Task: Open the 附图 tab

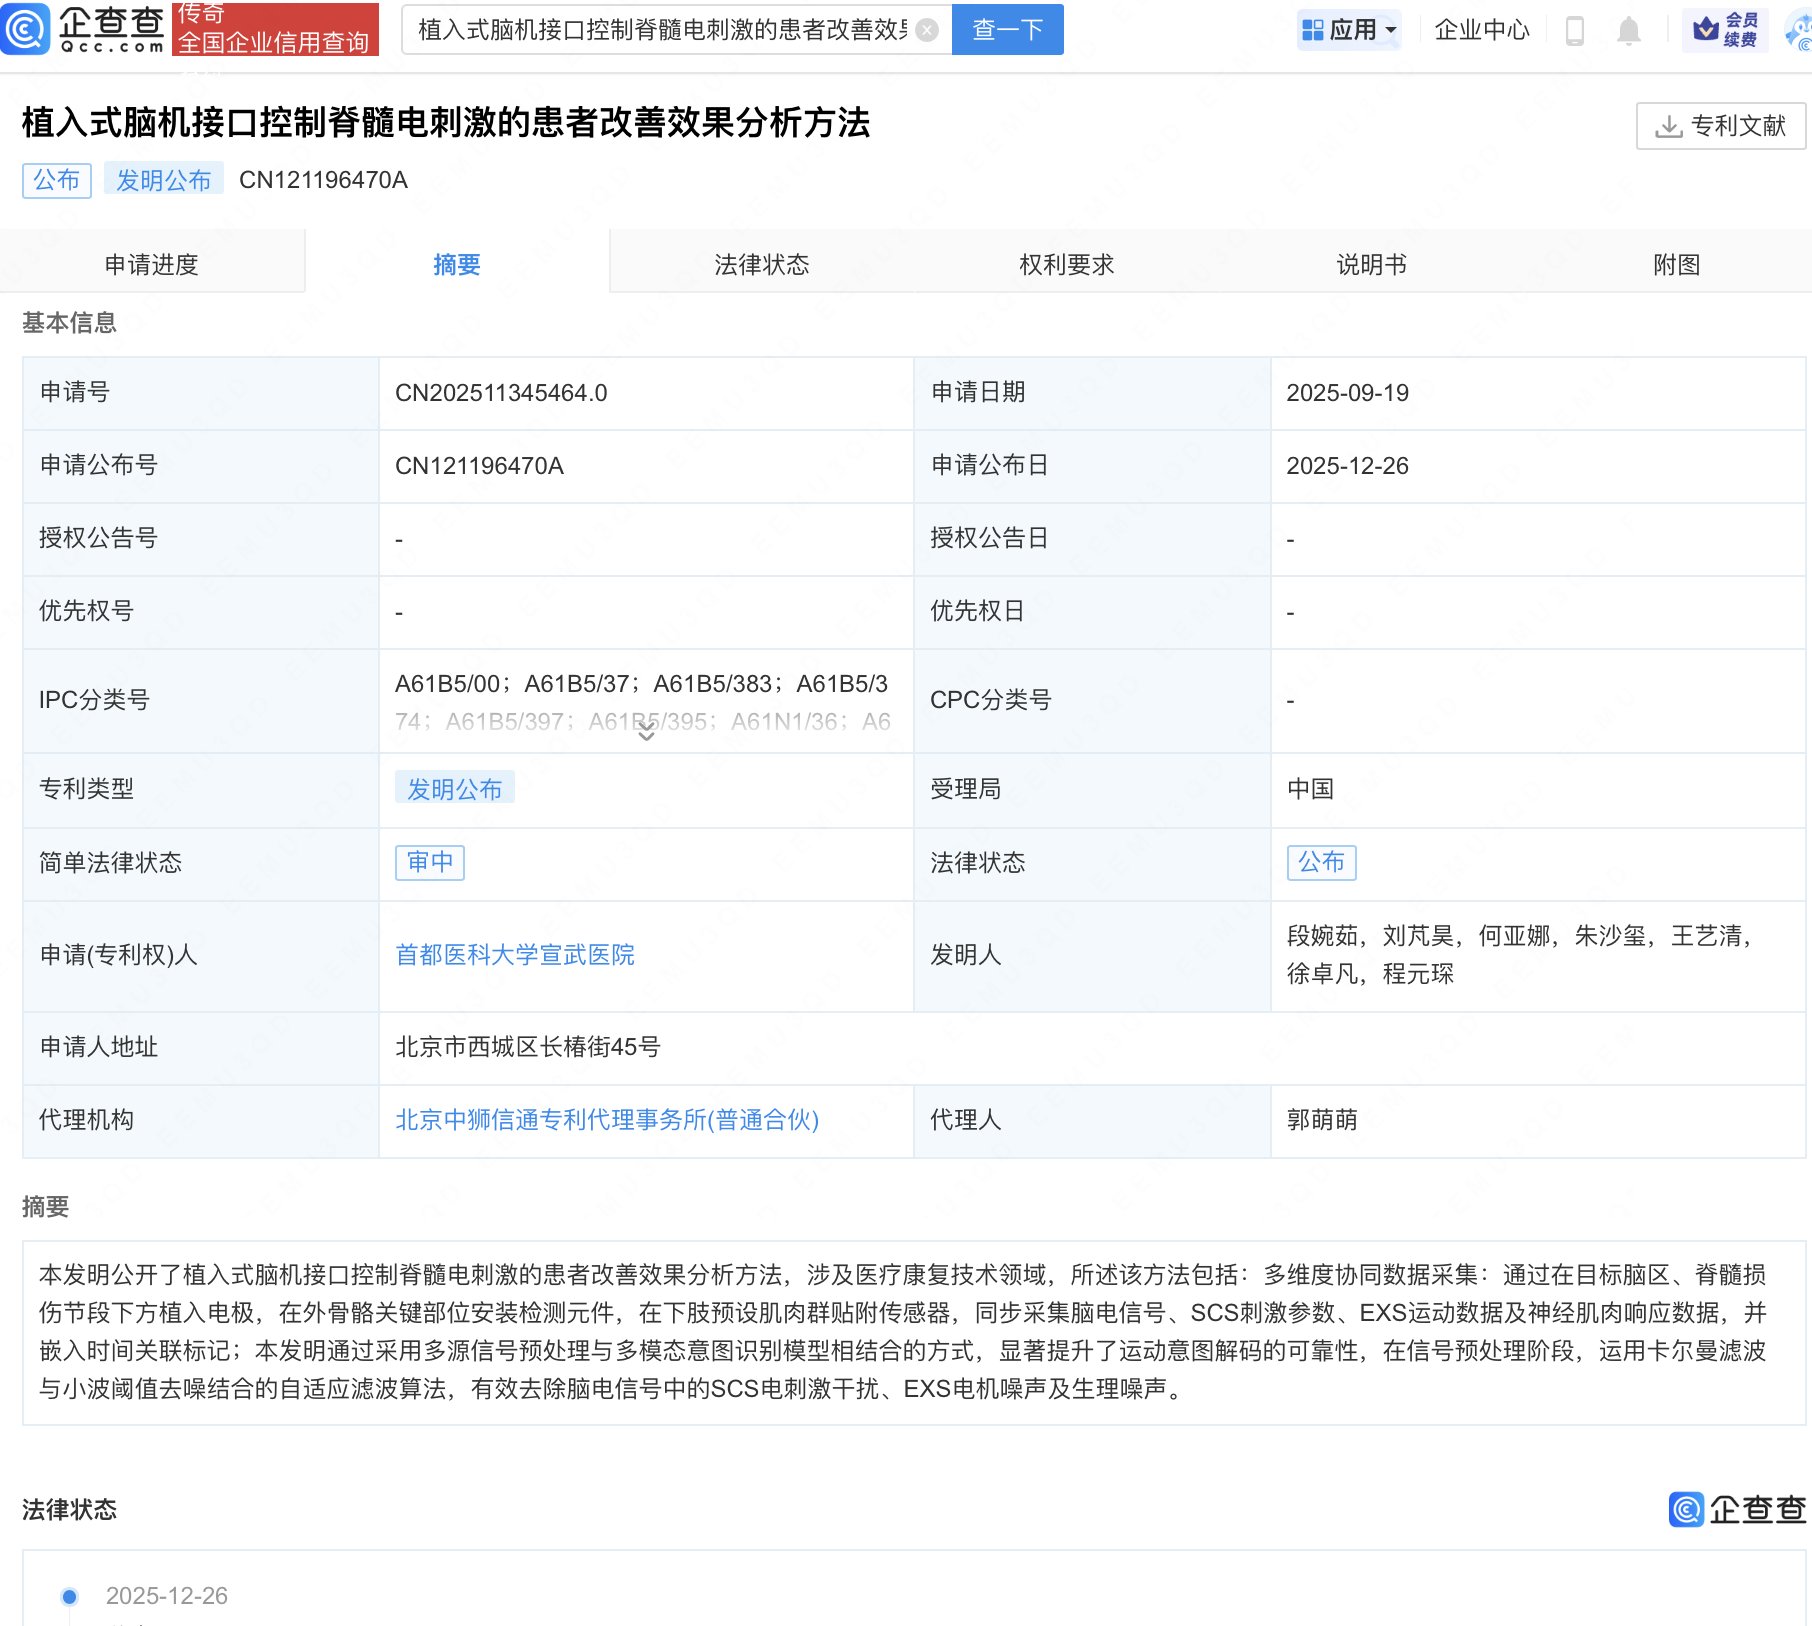Action: (x=1676, y=264)
